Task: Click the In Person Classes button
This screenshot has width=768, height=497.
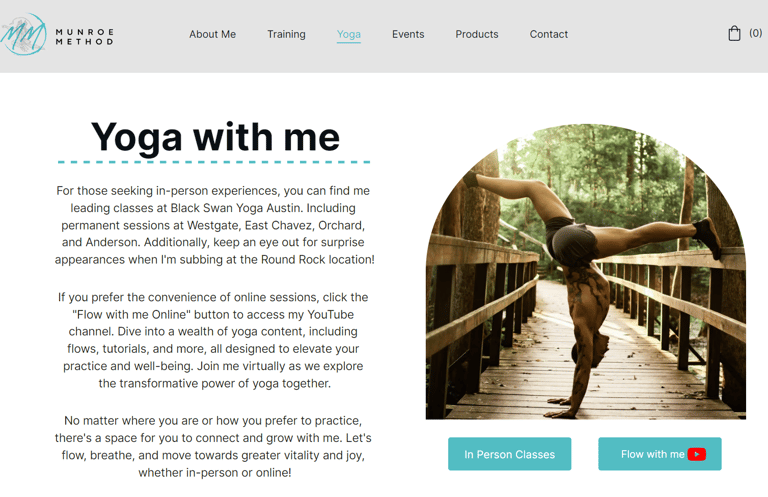Action: click(x=509, y=454)
